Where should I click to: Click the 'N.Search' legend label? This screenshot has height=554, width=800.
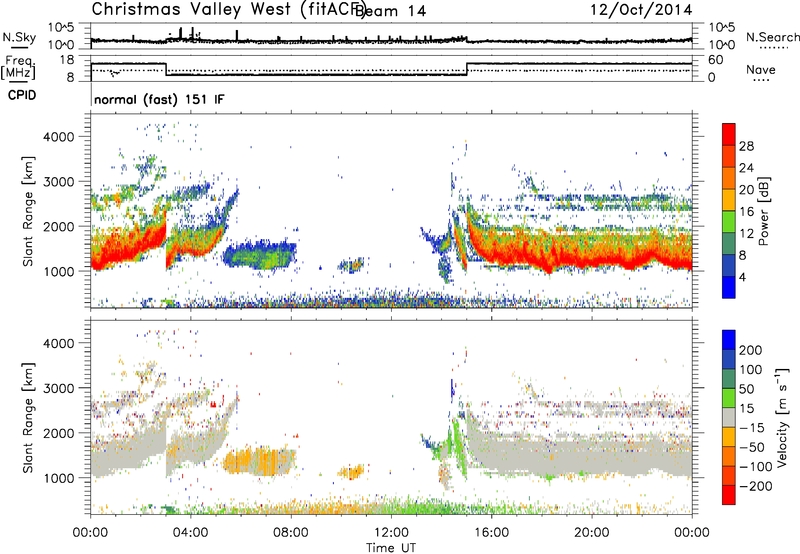(773, 37)
